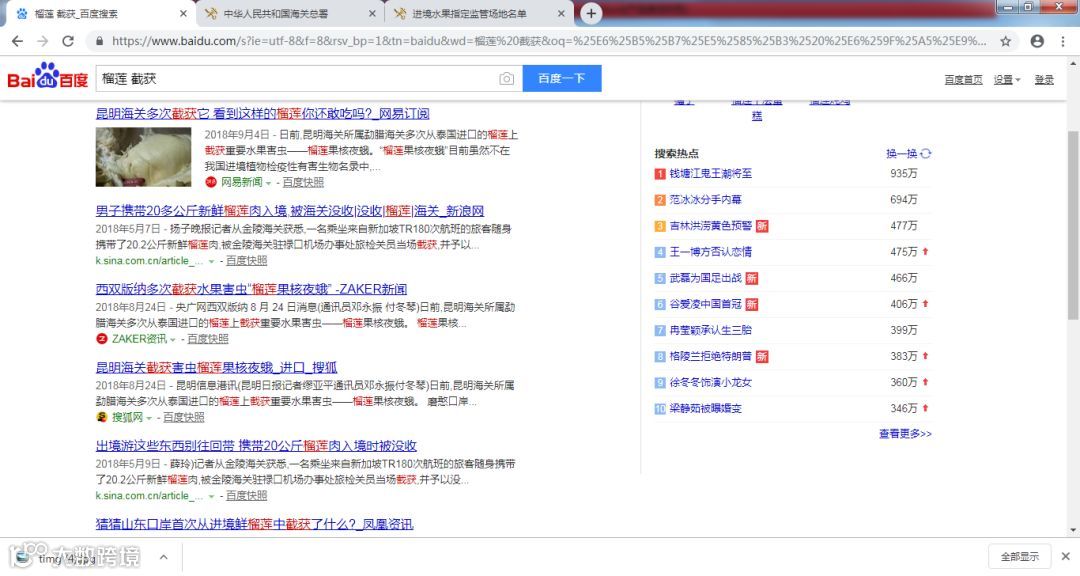The image size is (1080, 576).
Task: Open result 昆明海关多次截获它 网易订阅
Action: click(262, 114)
